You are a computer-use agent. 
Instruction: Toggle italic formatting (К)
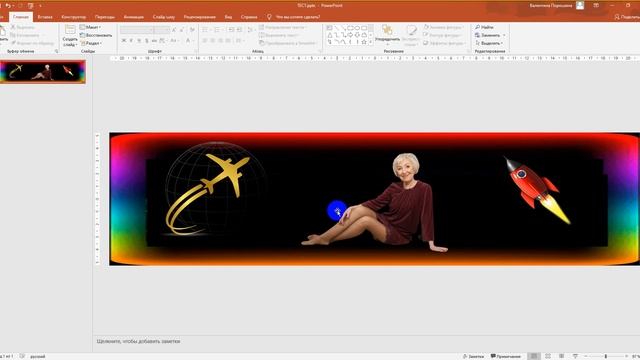pyautogui.click(x=131, y=41)
